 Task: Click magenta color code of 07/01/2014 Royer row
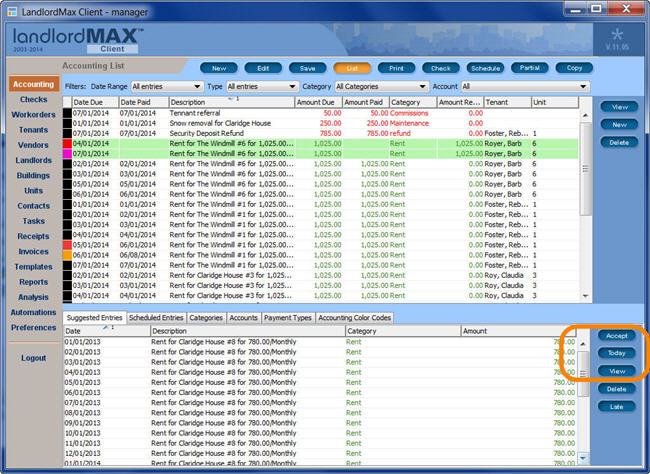67,153
